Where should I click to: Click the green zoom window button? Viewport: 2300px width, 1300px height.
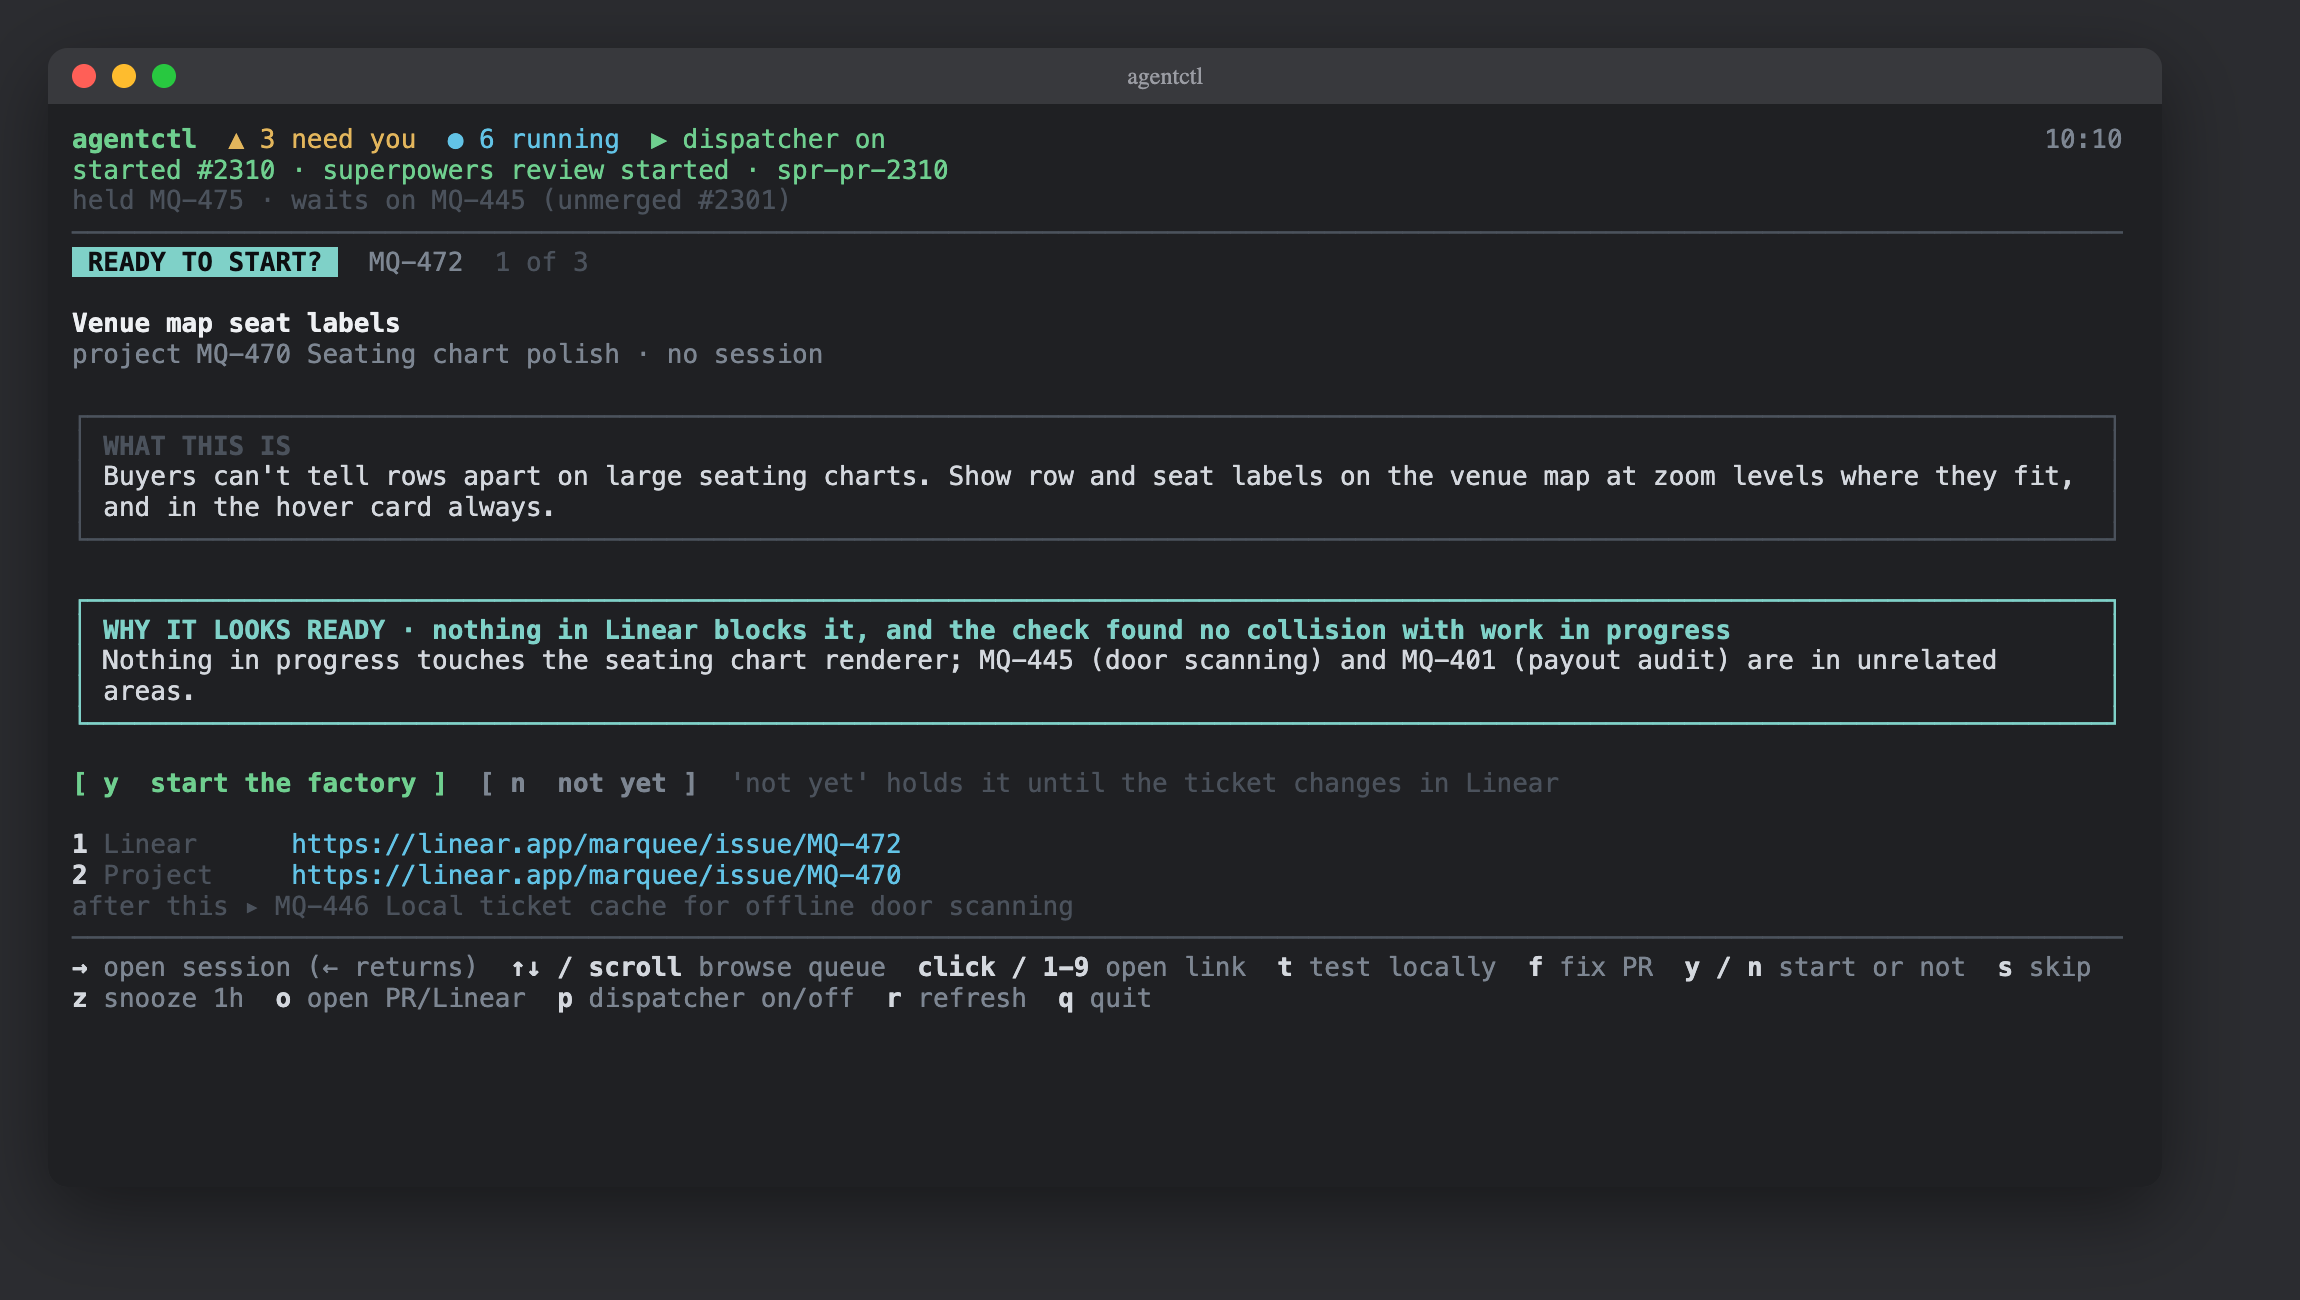[x=164, y=76]
